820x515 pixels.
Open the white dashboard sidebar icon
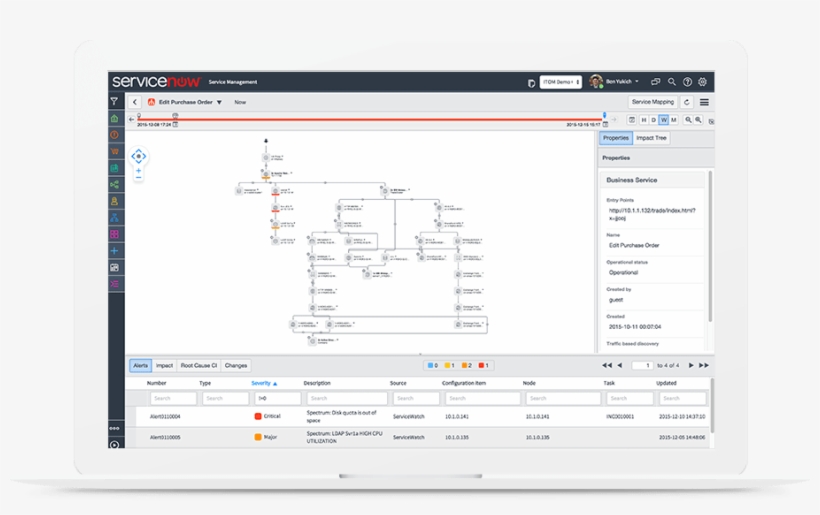click(114, 268)
